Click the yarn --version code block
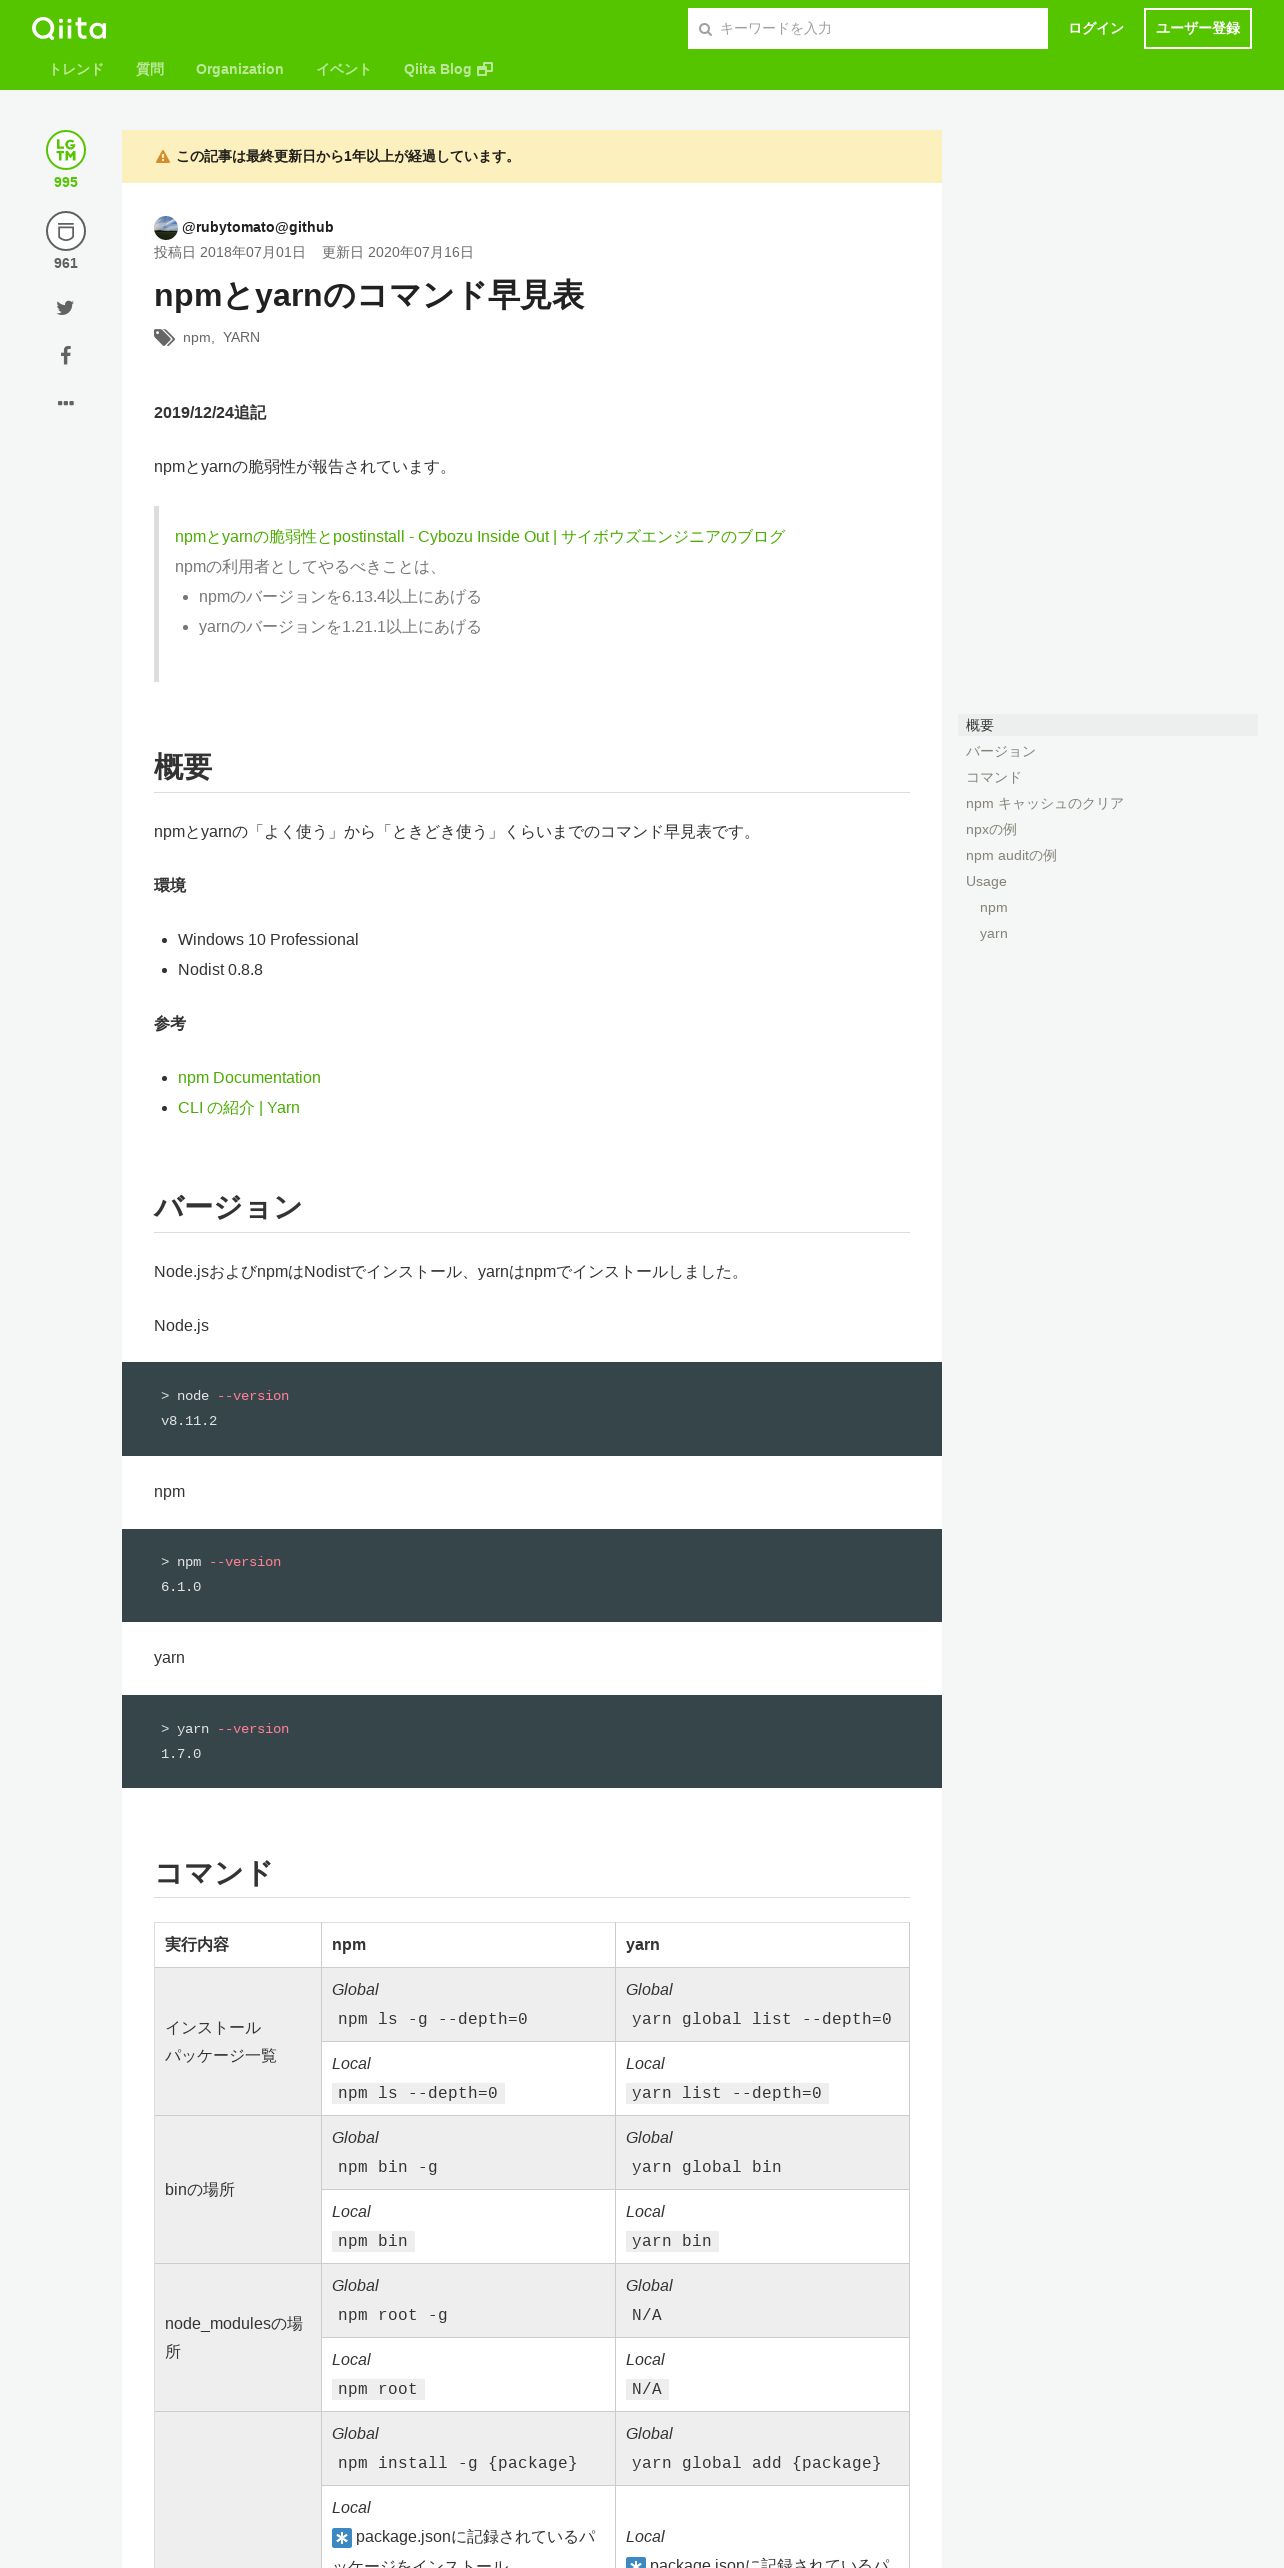This screenshot has width=1284, height=2568. point(532,1741)
